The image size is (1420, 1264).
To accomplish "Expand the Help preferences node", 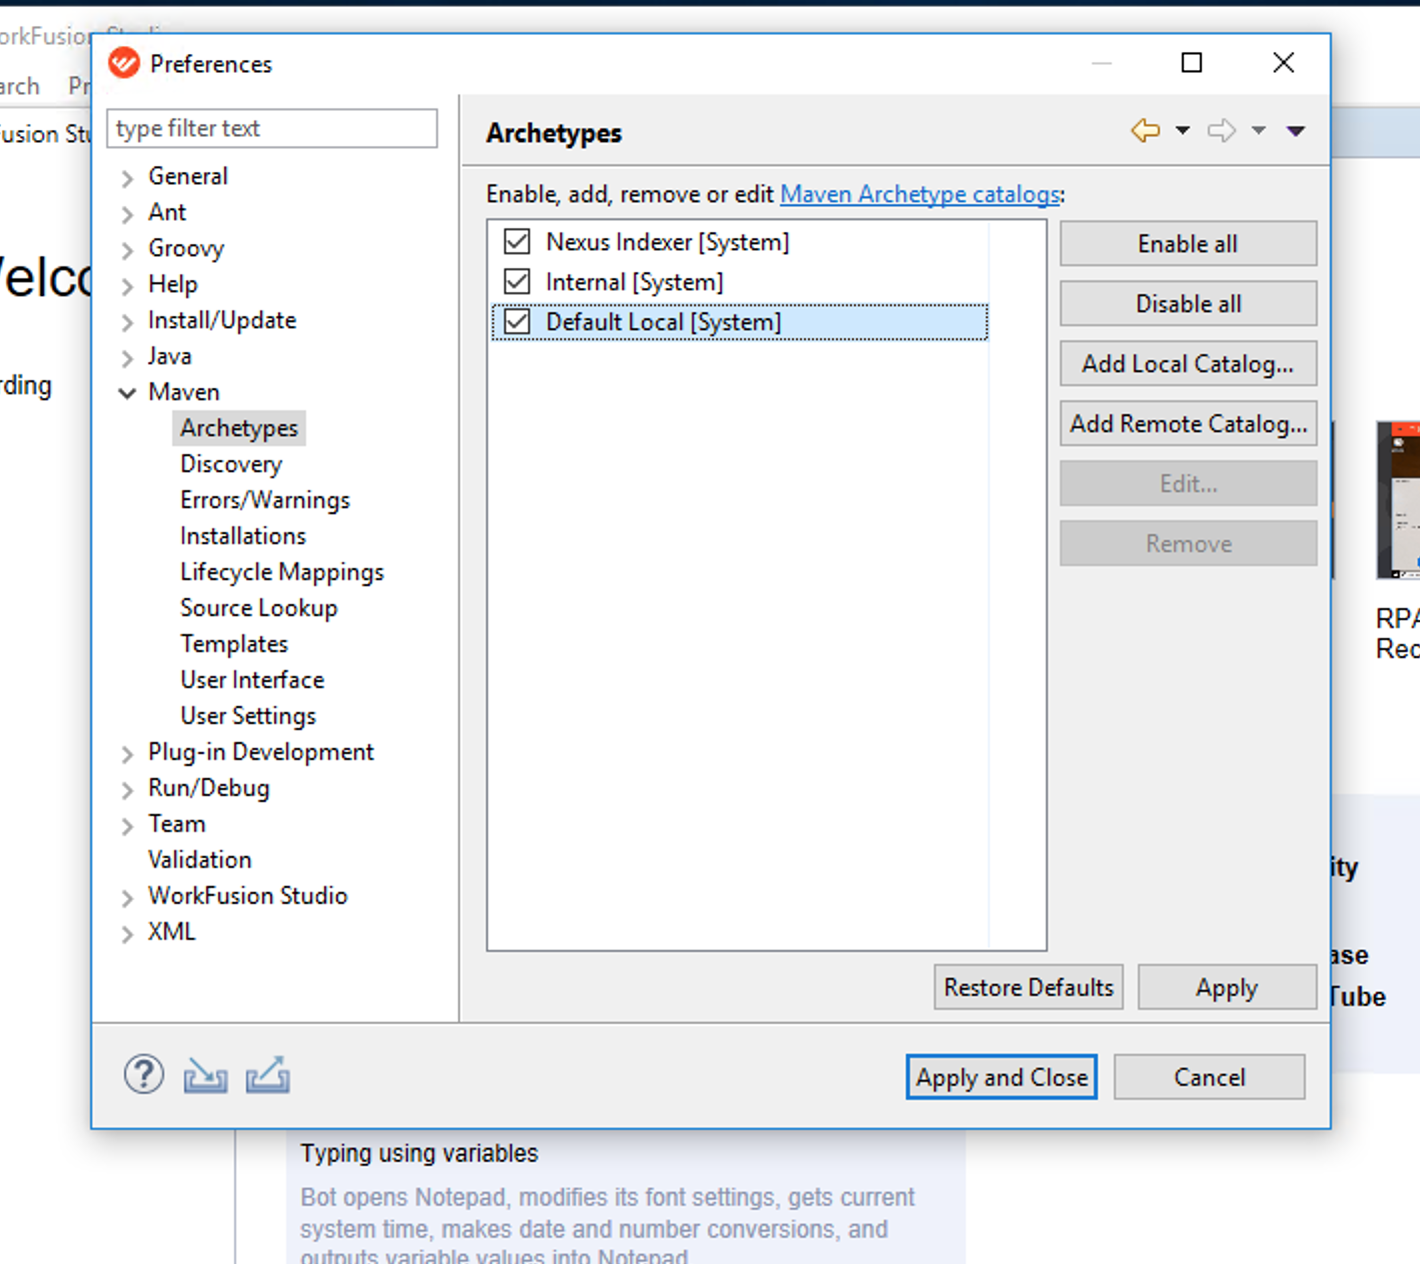I will 127,286.
